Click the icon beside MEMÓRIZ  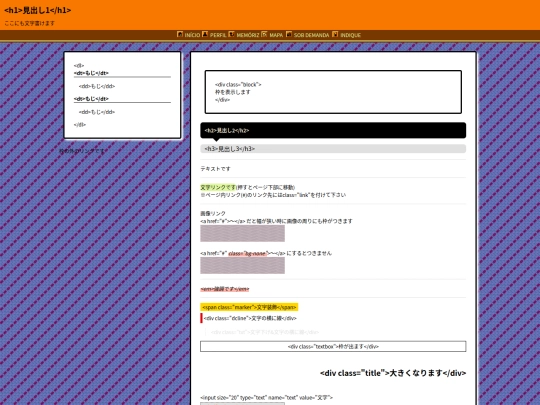tap(232, 34)
